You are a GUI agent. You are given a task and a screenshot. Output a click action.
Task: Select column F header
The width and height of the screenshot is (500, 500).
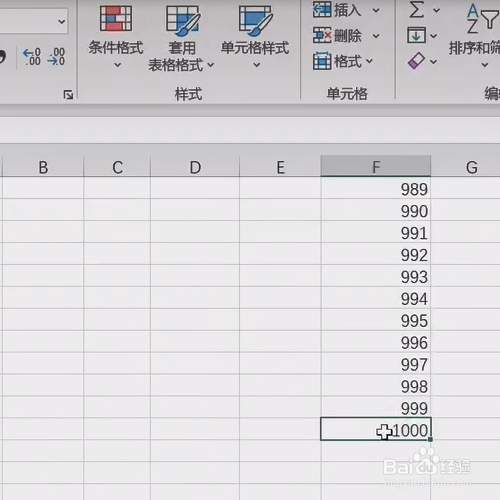376,166
